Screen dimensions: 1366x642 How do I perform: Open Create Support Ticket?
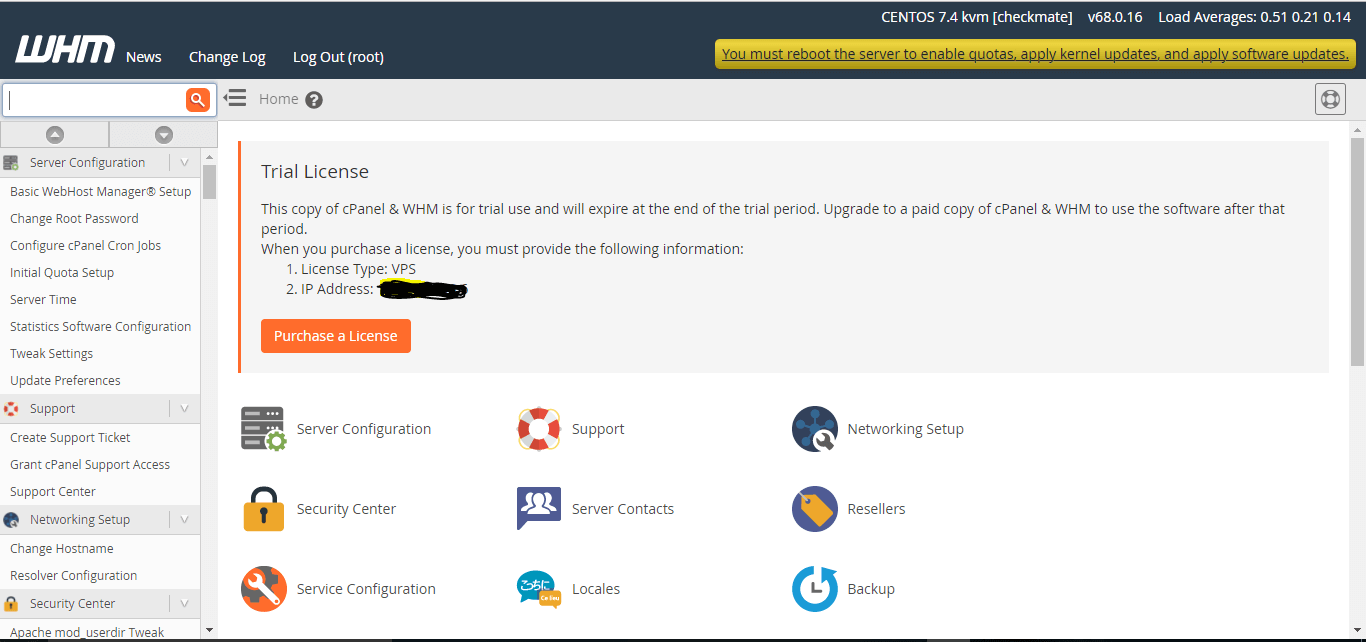click(x=70, y=437)
